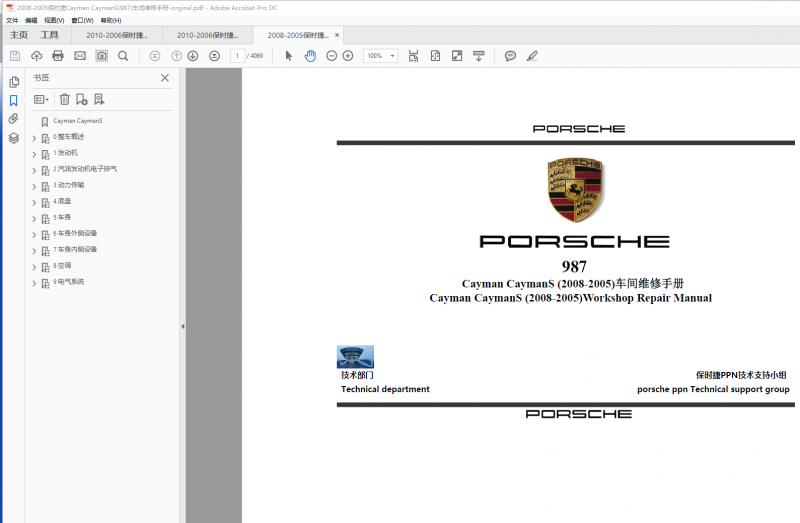The height and width of the screenshot is (523, 800).
Task: Expand the 3 动力传输 bookmark
Action: click(34, 187)
